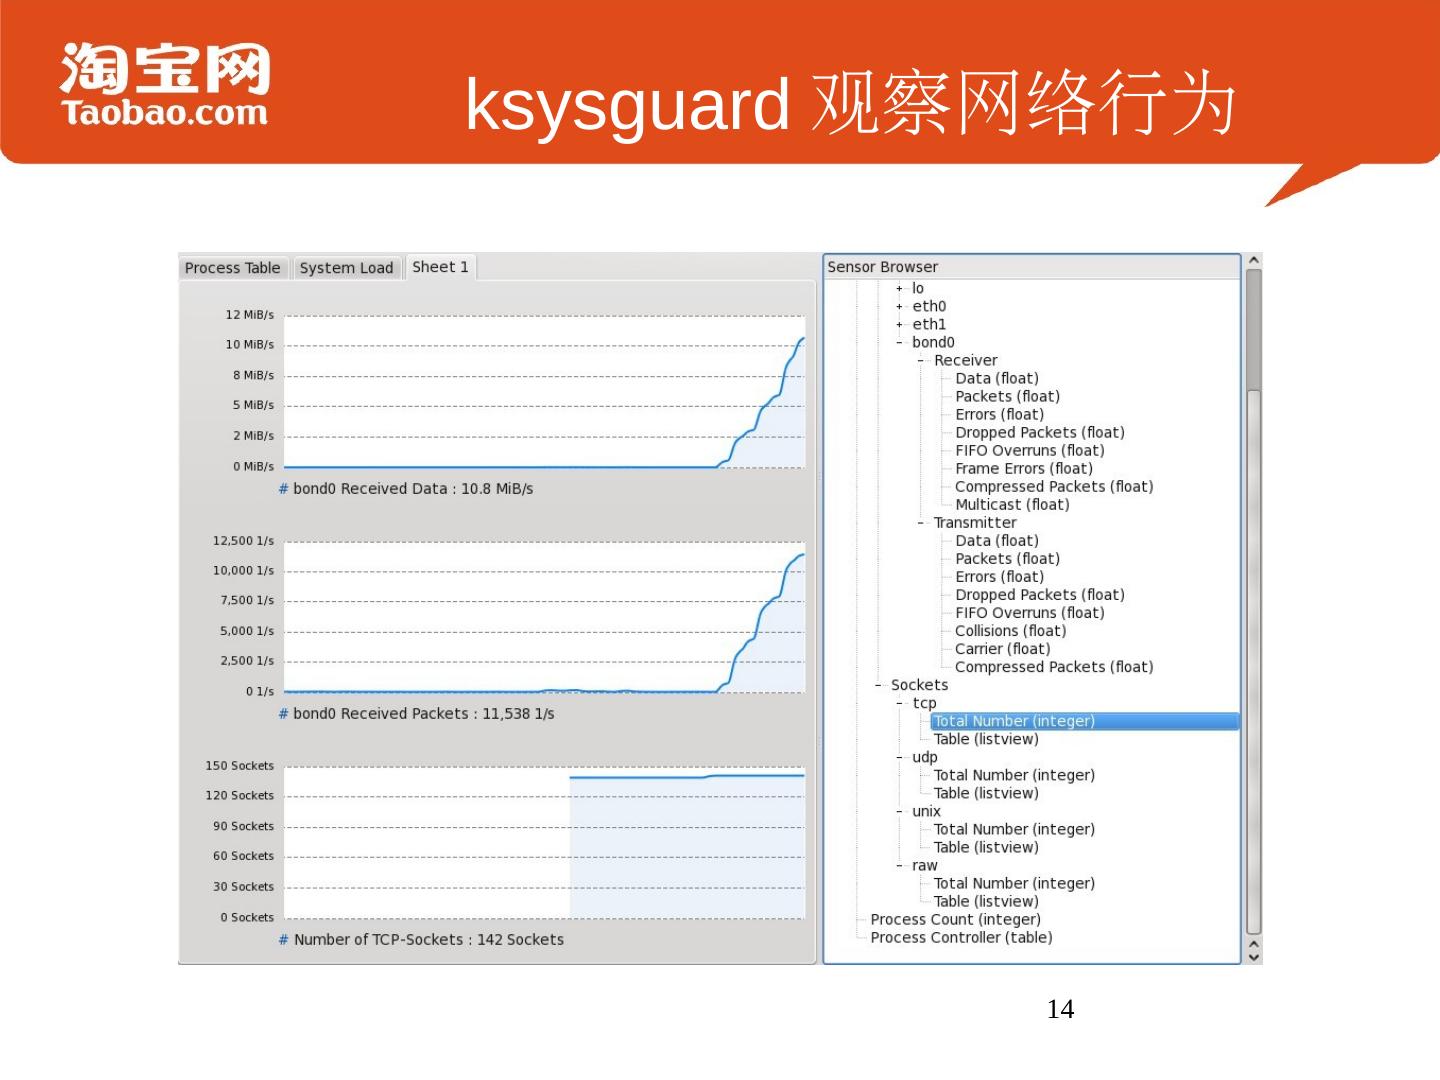The height and width of the screenshot is (1080, 1440).
Task: Select Table (listview) under tcp
Action: click(986, 739)
